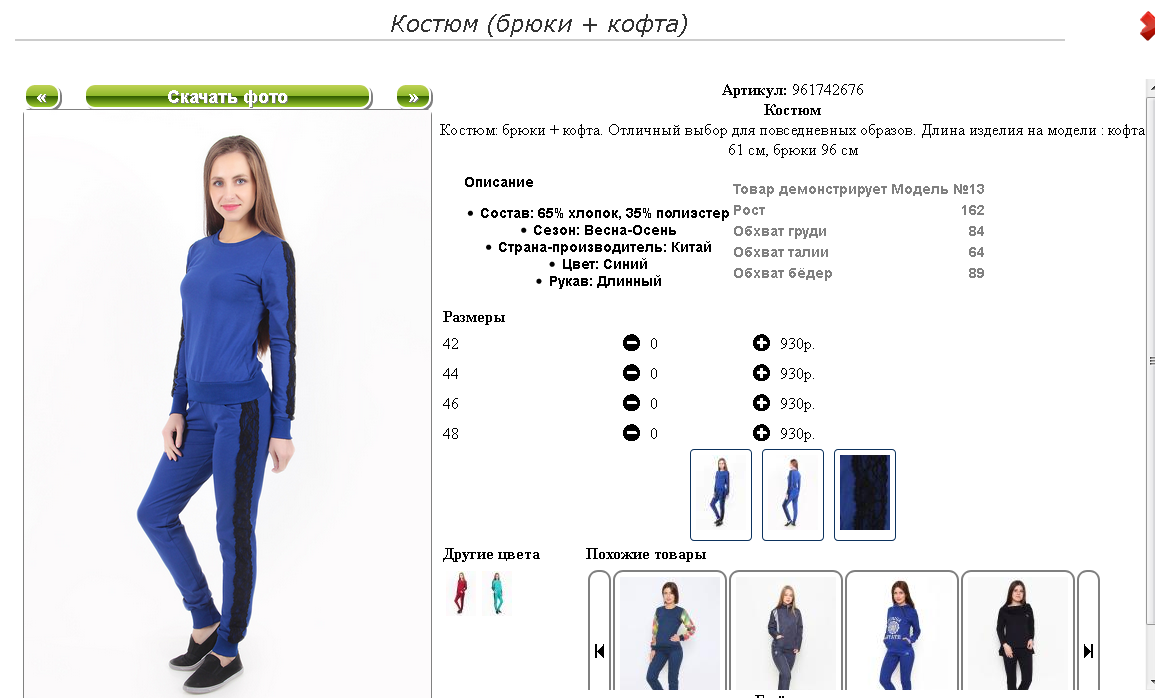This screenshot has width=1155, height=698.
Task: Increase quantity for size 42
Action: (761, 343)
